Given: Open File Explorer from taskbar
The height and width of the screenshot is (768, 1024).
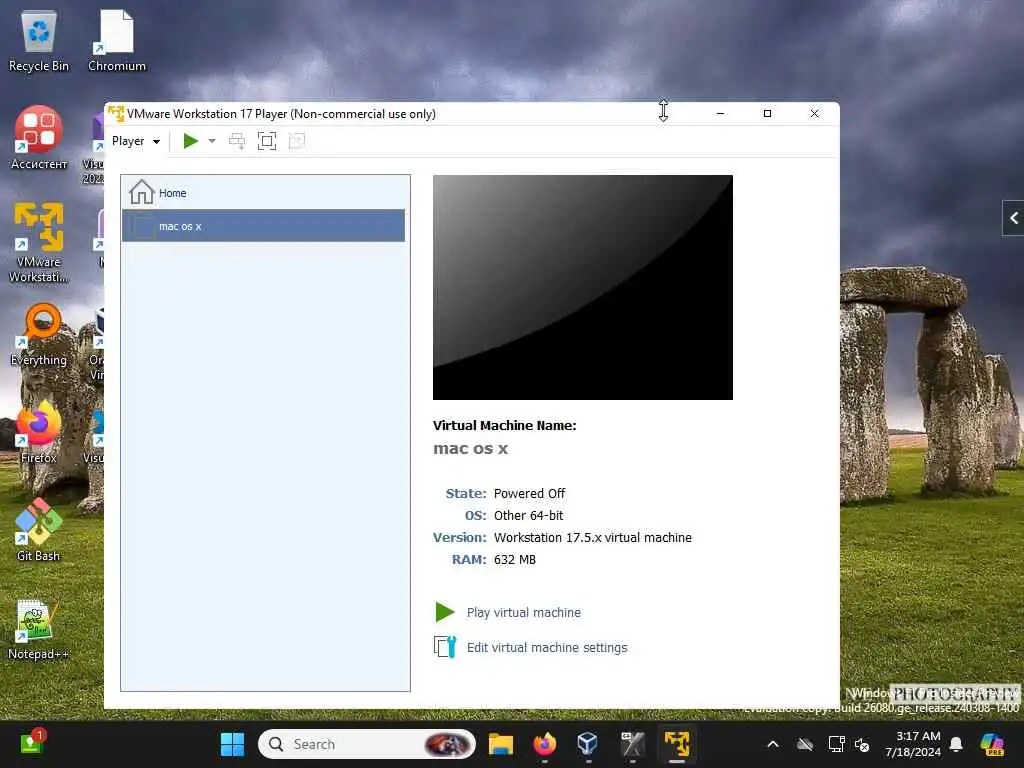Looking at the screenshot, I should [x=501, y=744].
